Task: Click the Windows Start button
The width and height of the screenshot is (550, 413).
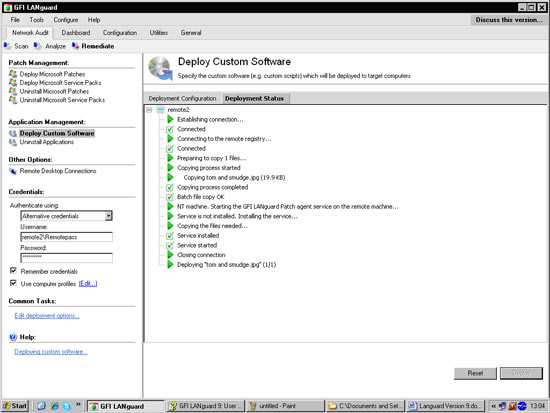Action: [15, 406]
